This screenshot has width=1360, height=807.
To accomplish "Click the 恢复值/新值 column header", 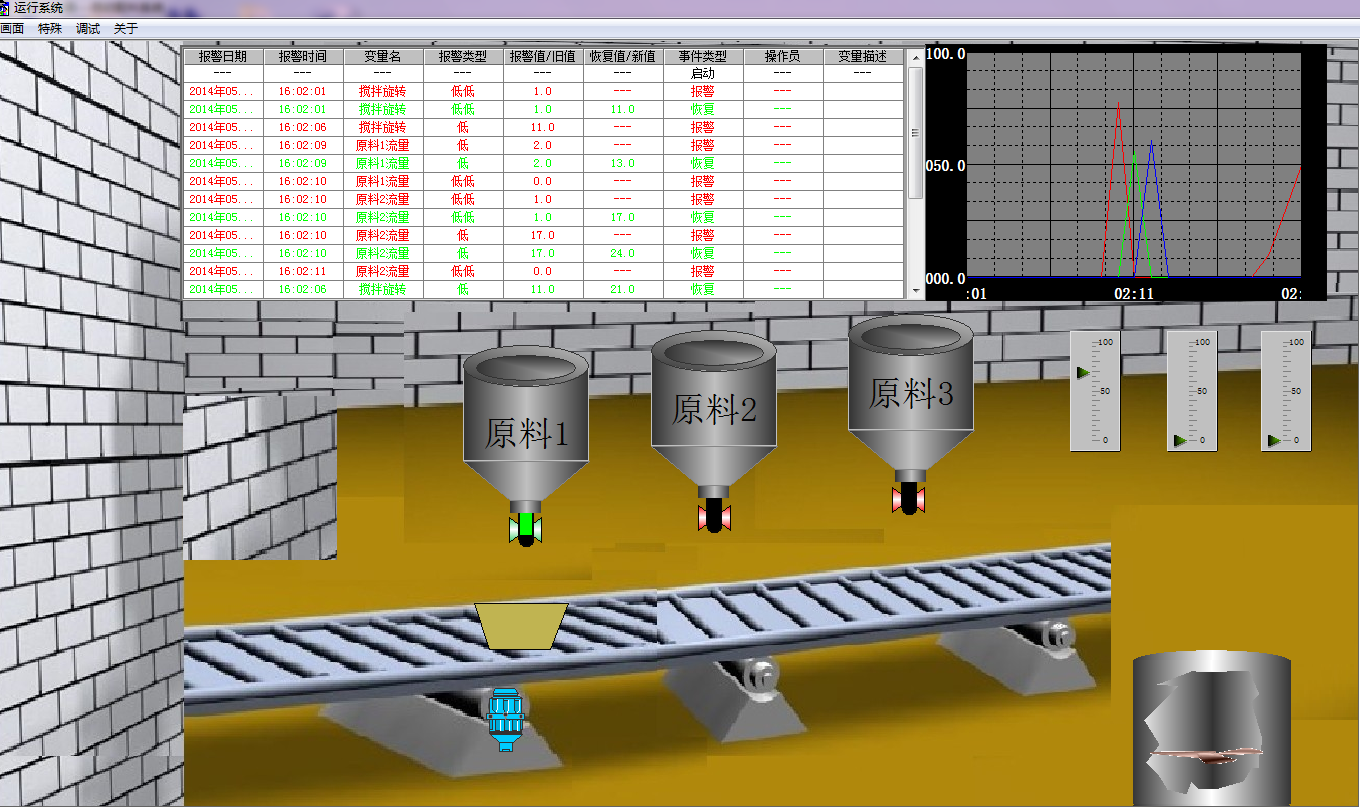I will point(623,57).
